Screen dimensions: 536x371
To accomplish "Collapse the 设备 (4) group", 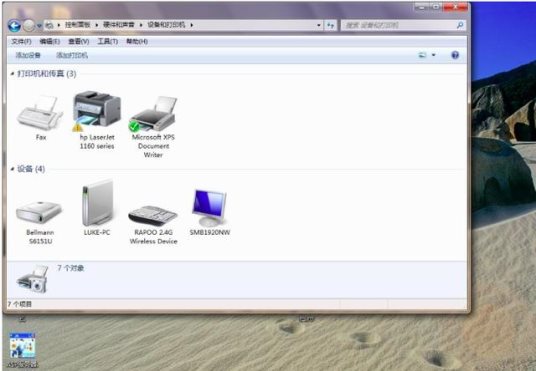I will [x=13, y=169].
